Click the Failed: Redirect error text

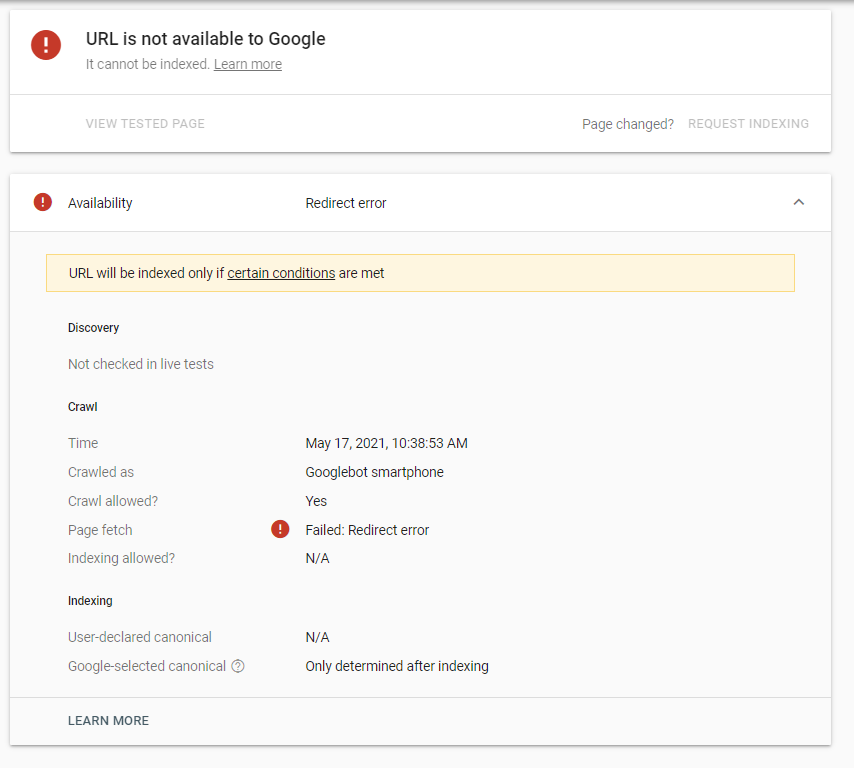(367, 530)
